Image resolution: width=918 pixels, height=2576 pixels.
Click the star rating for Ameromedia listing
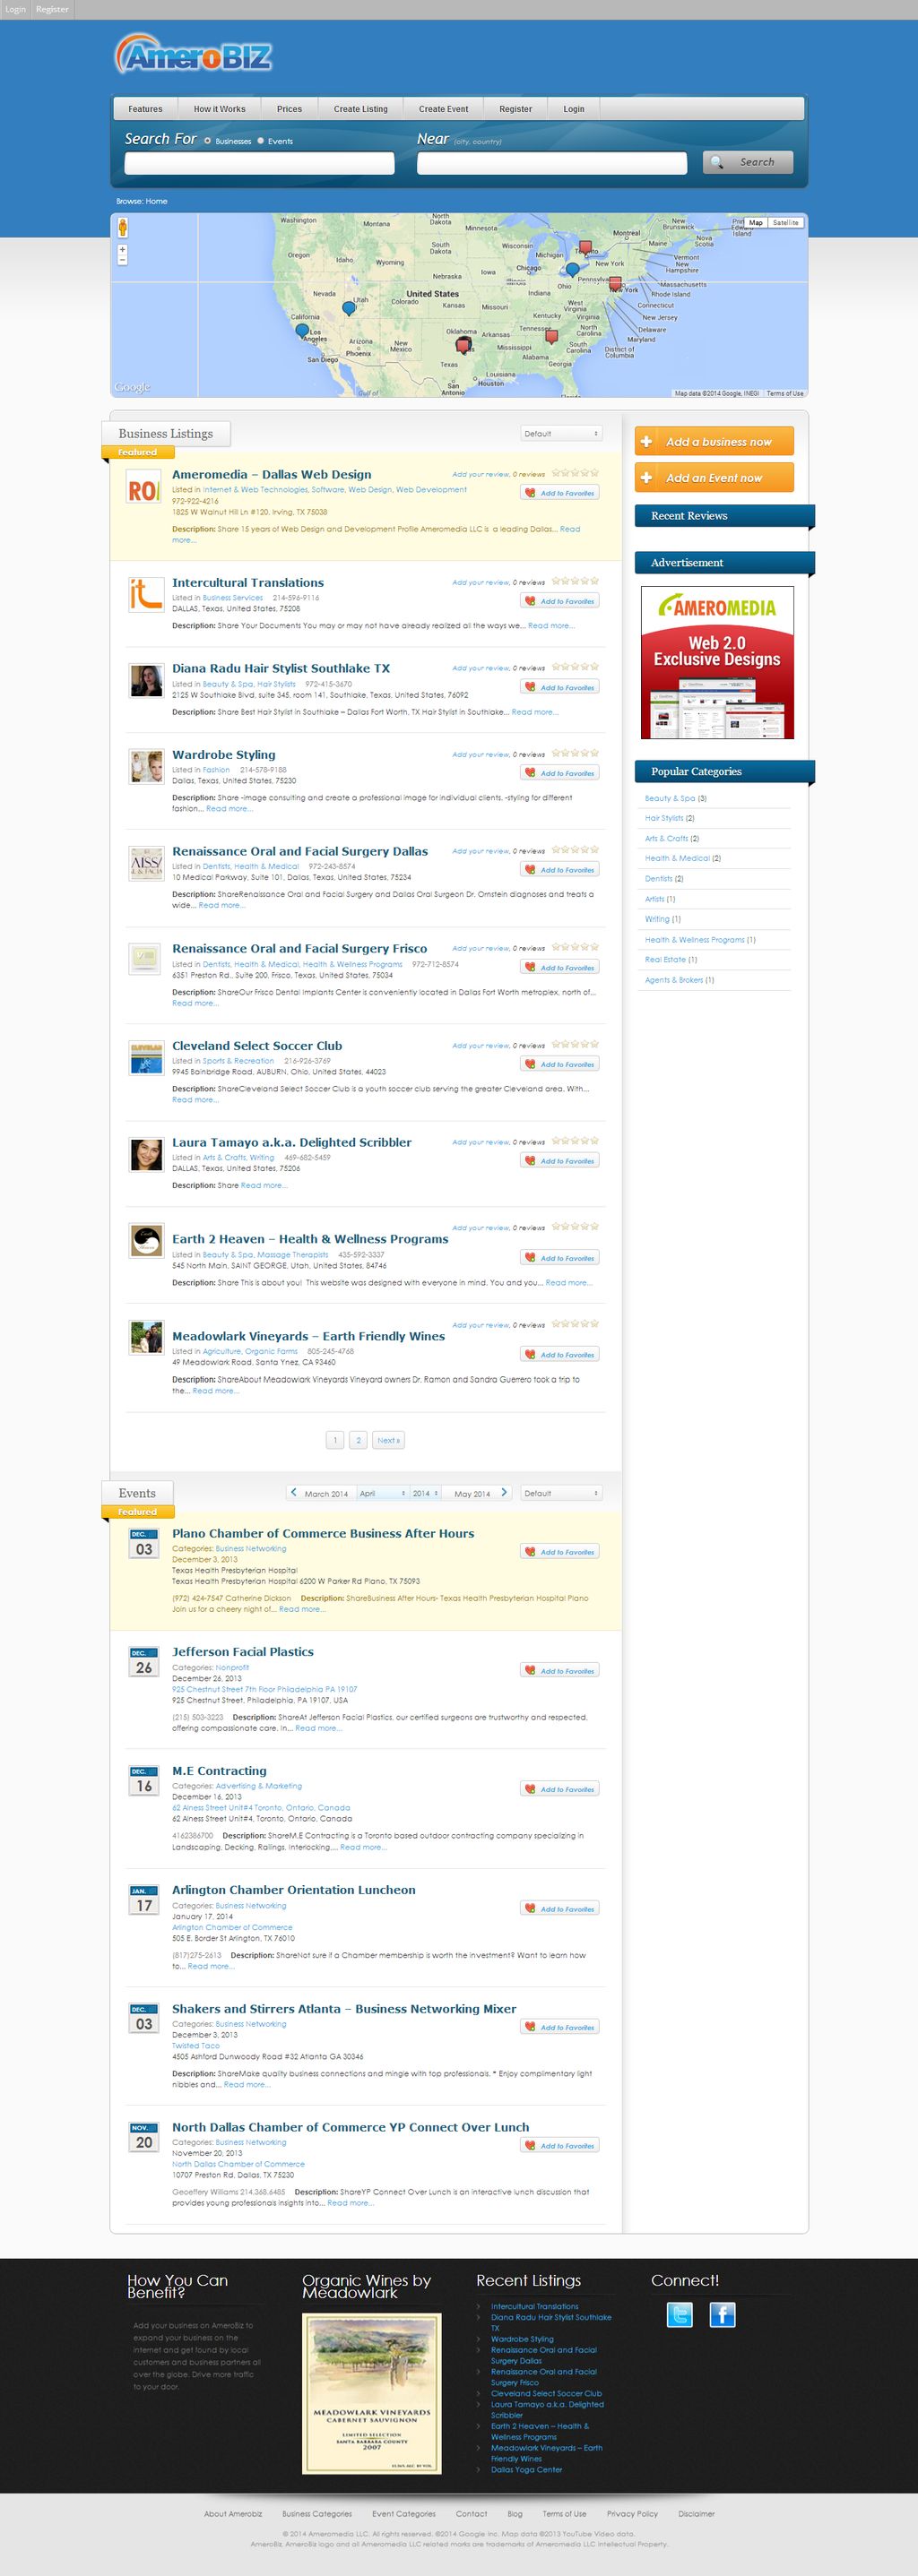click(x=575, y=473)
